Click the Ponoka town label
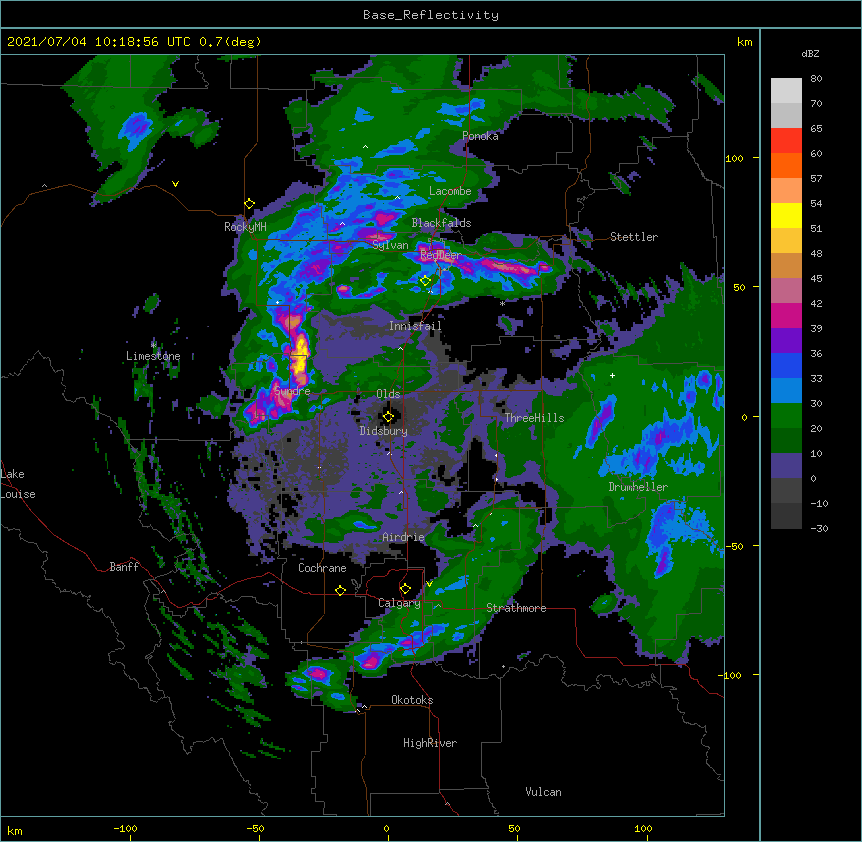 (480, 136)
